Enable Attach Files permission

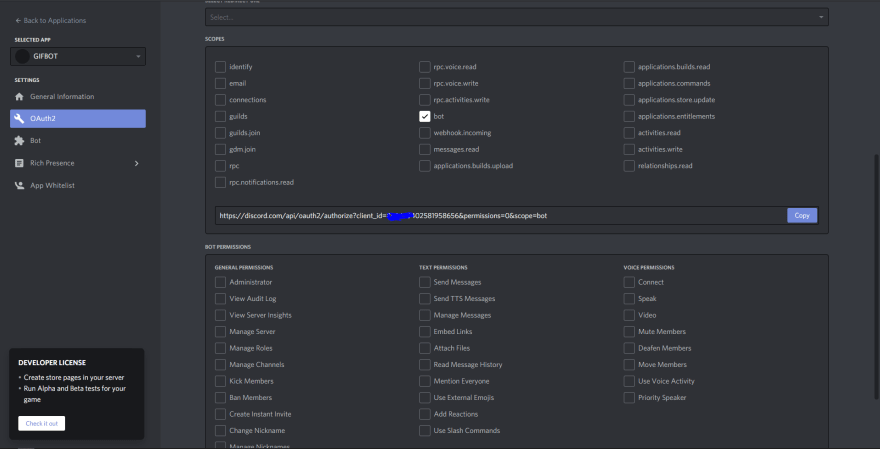(x=424, y=348)
